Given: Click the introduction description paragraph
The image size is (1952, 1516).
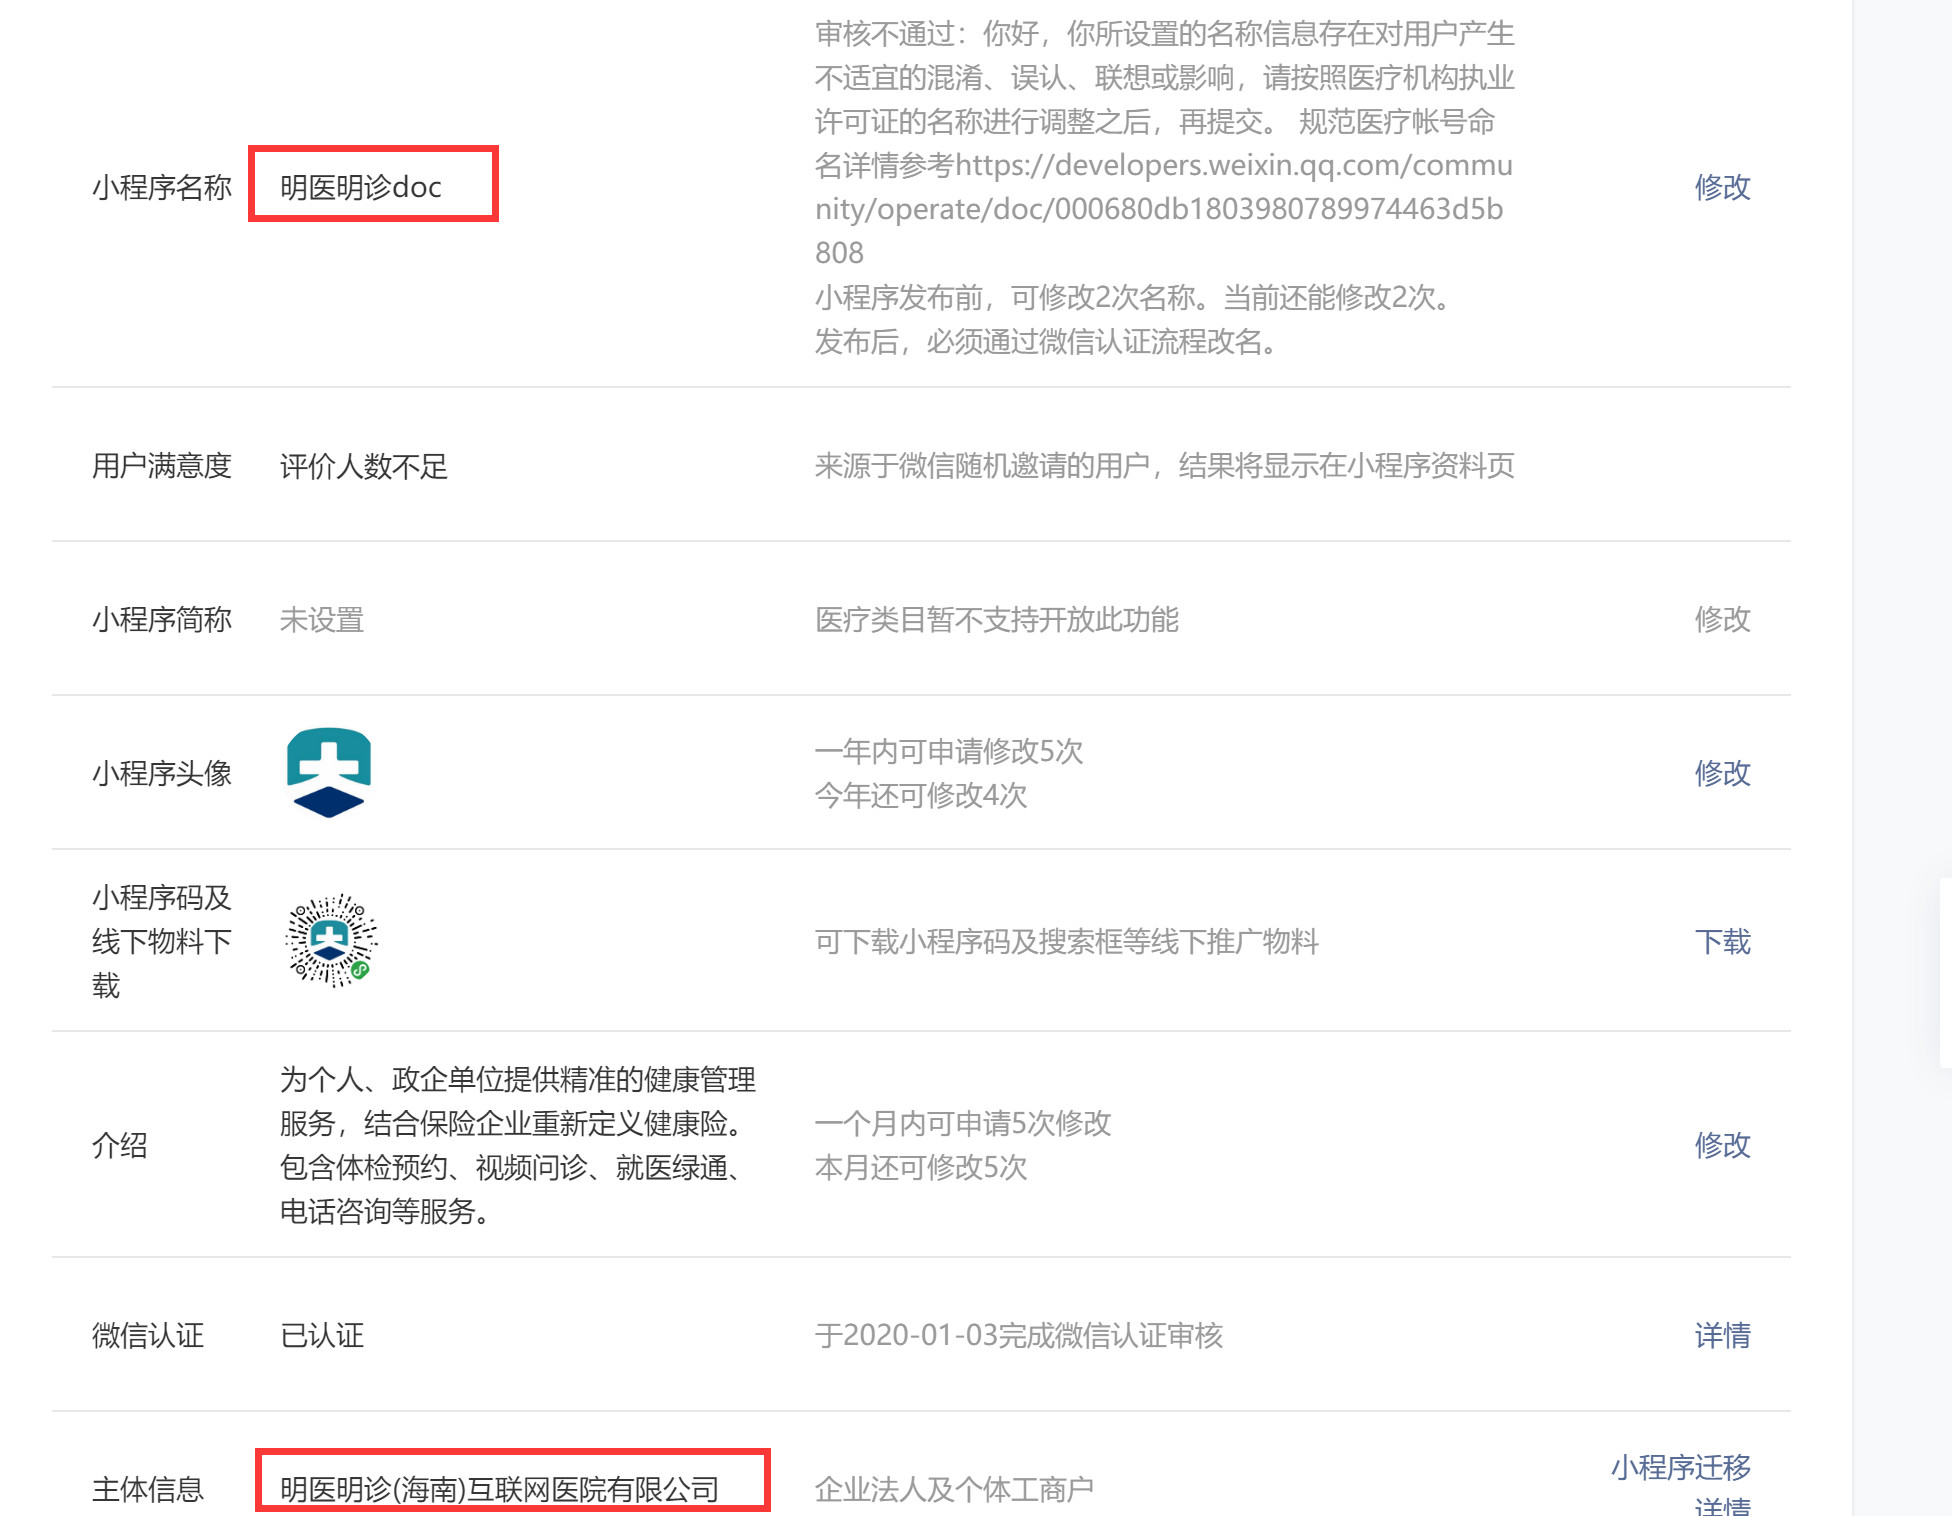Looking at the screenshot, I should 515,1145.
